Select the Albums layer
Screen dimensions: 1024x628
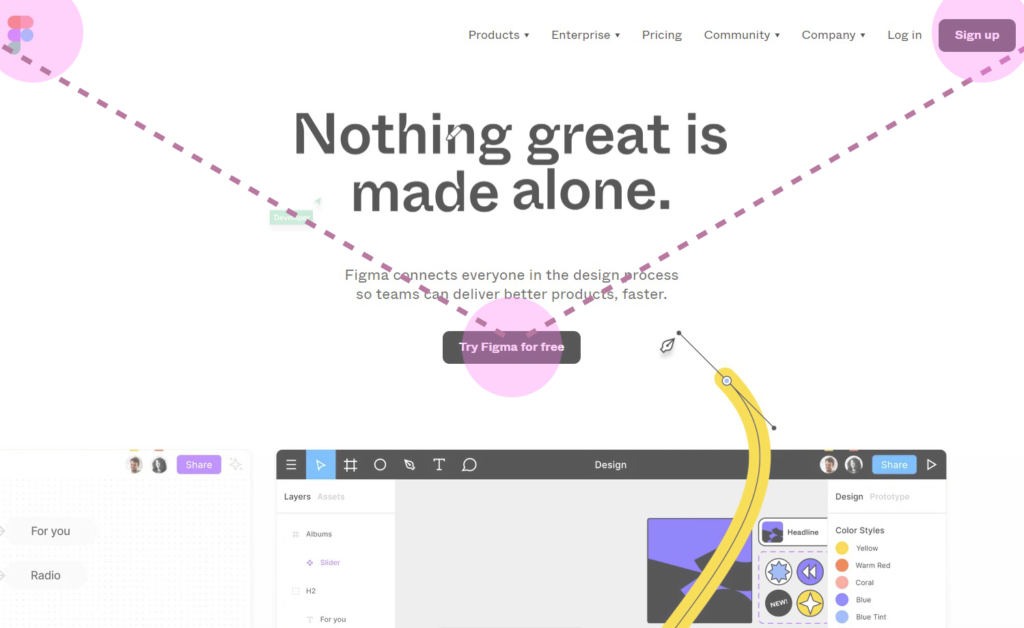[319, 534]
